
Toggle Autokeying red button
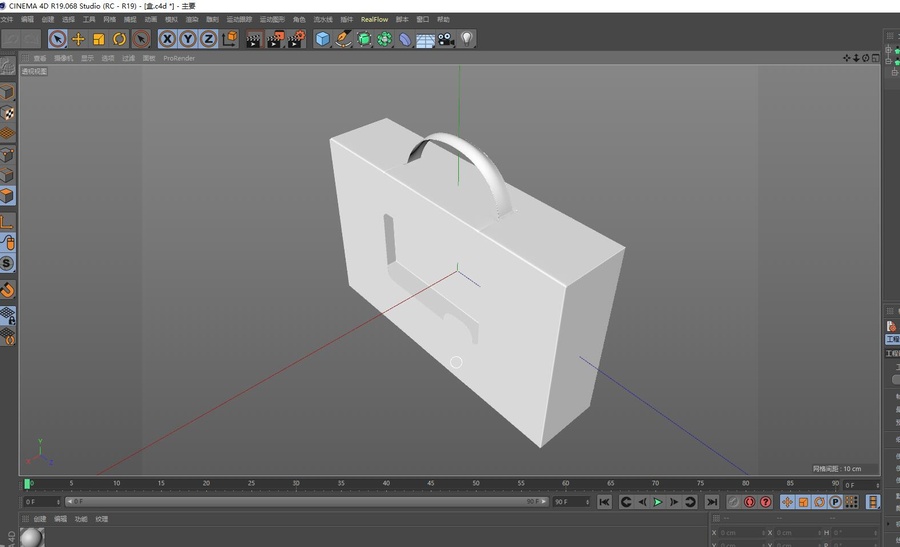coord(750,502)
